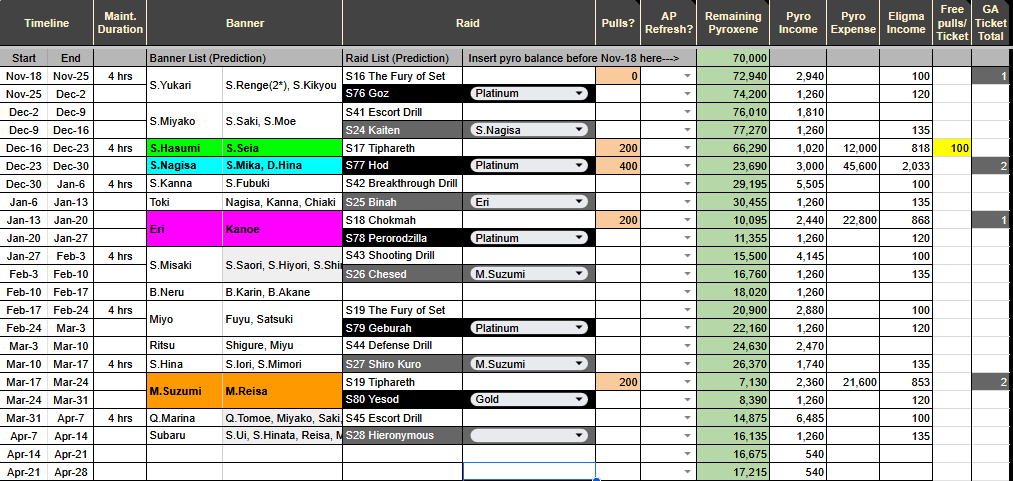Click Pulls 200 cell in S18 Chokmah row
The width and height of the screenshot is (1013, 481).
tap(618, 220)
